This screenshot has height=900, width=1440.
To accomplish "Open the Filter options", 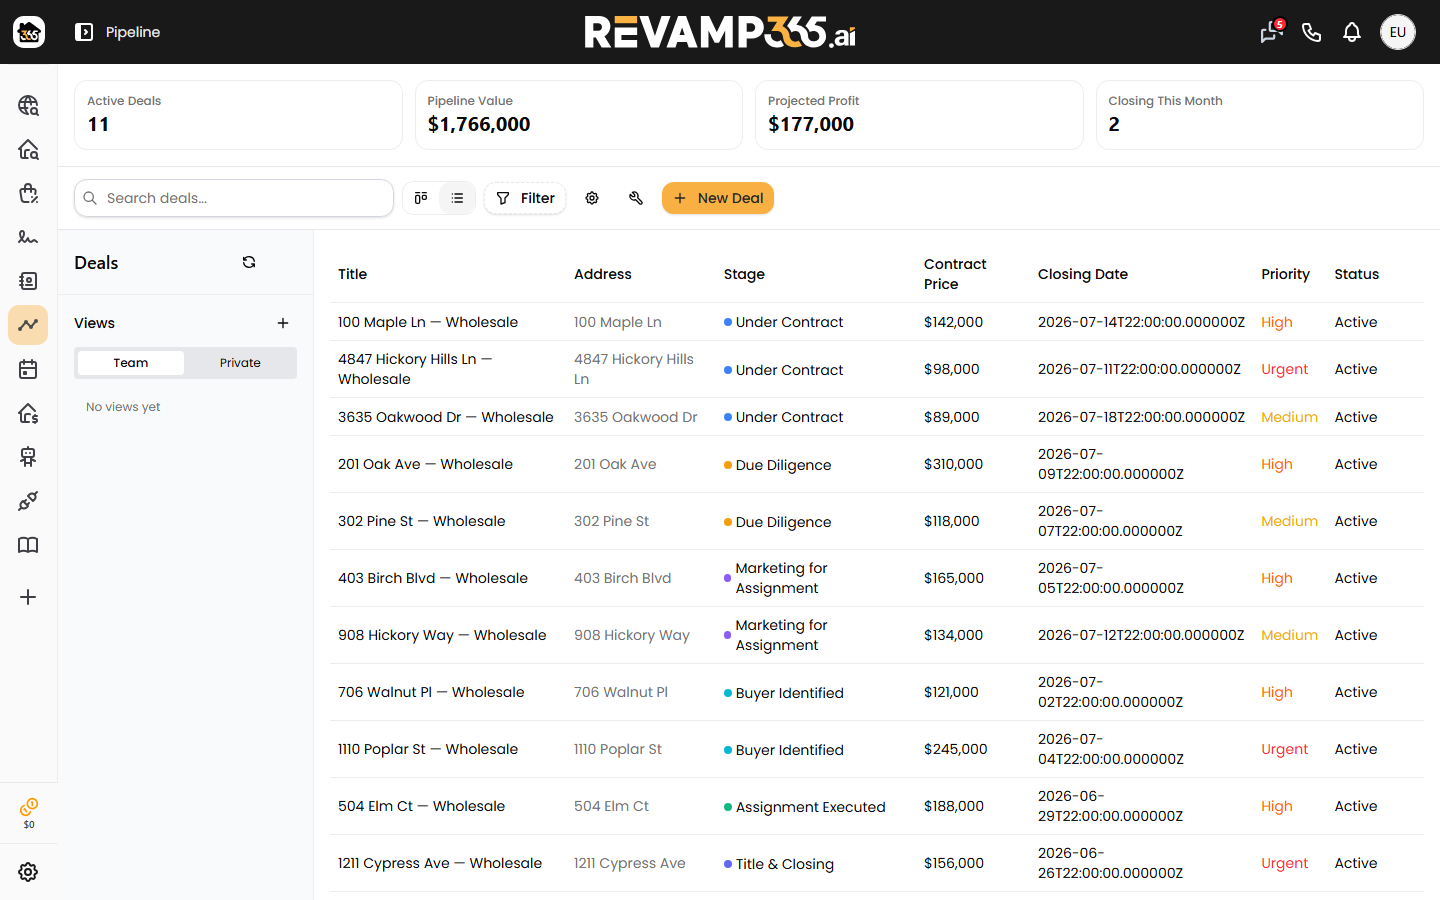I will tap(525, 198).
